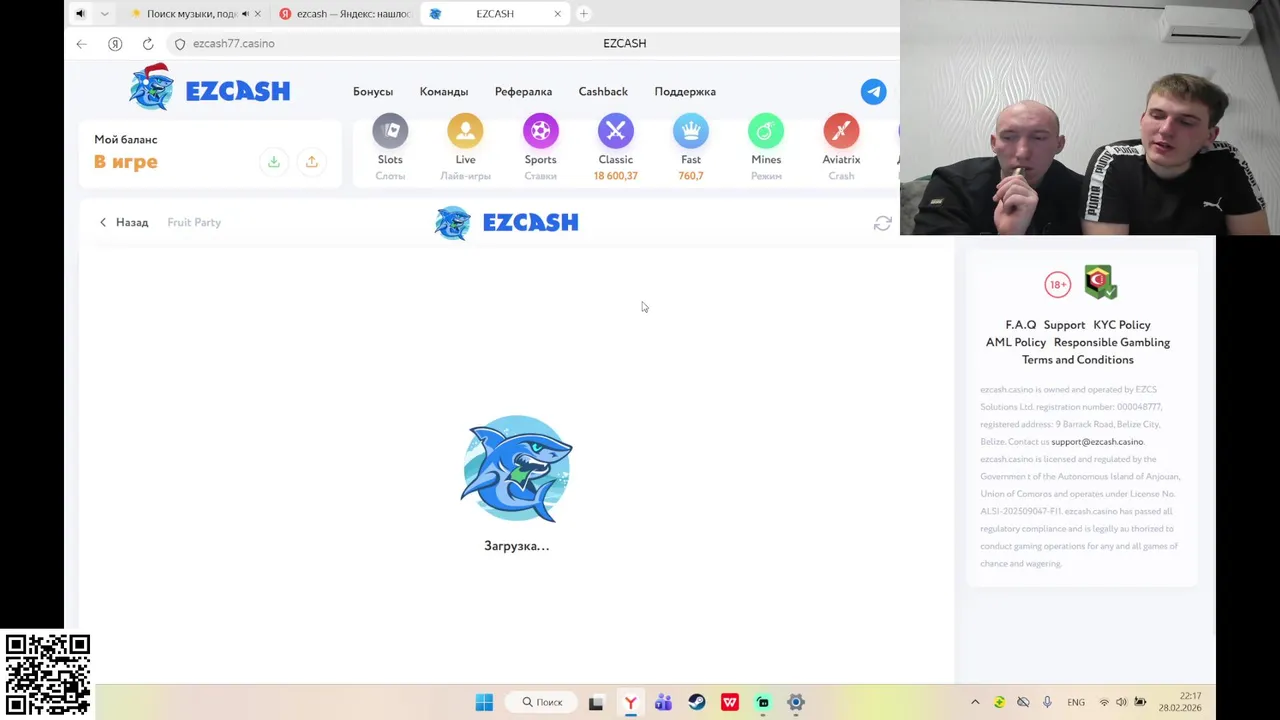This screenshot has height=720, width=1280.
Task: Open the Classic game mode icon
Action: pyautogui.click(x=616, y=131)
